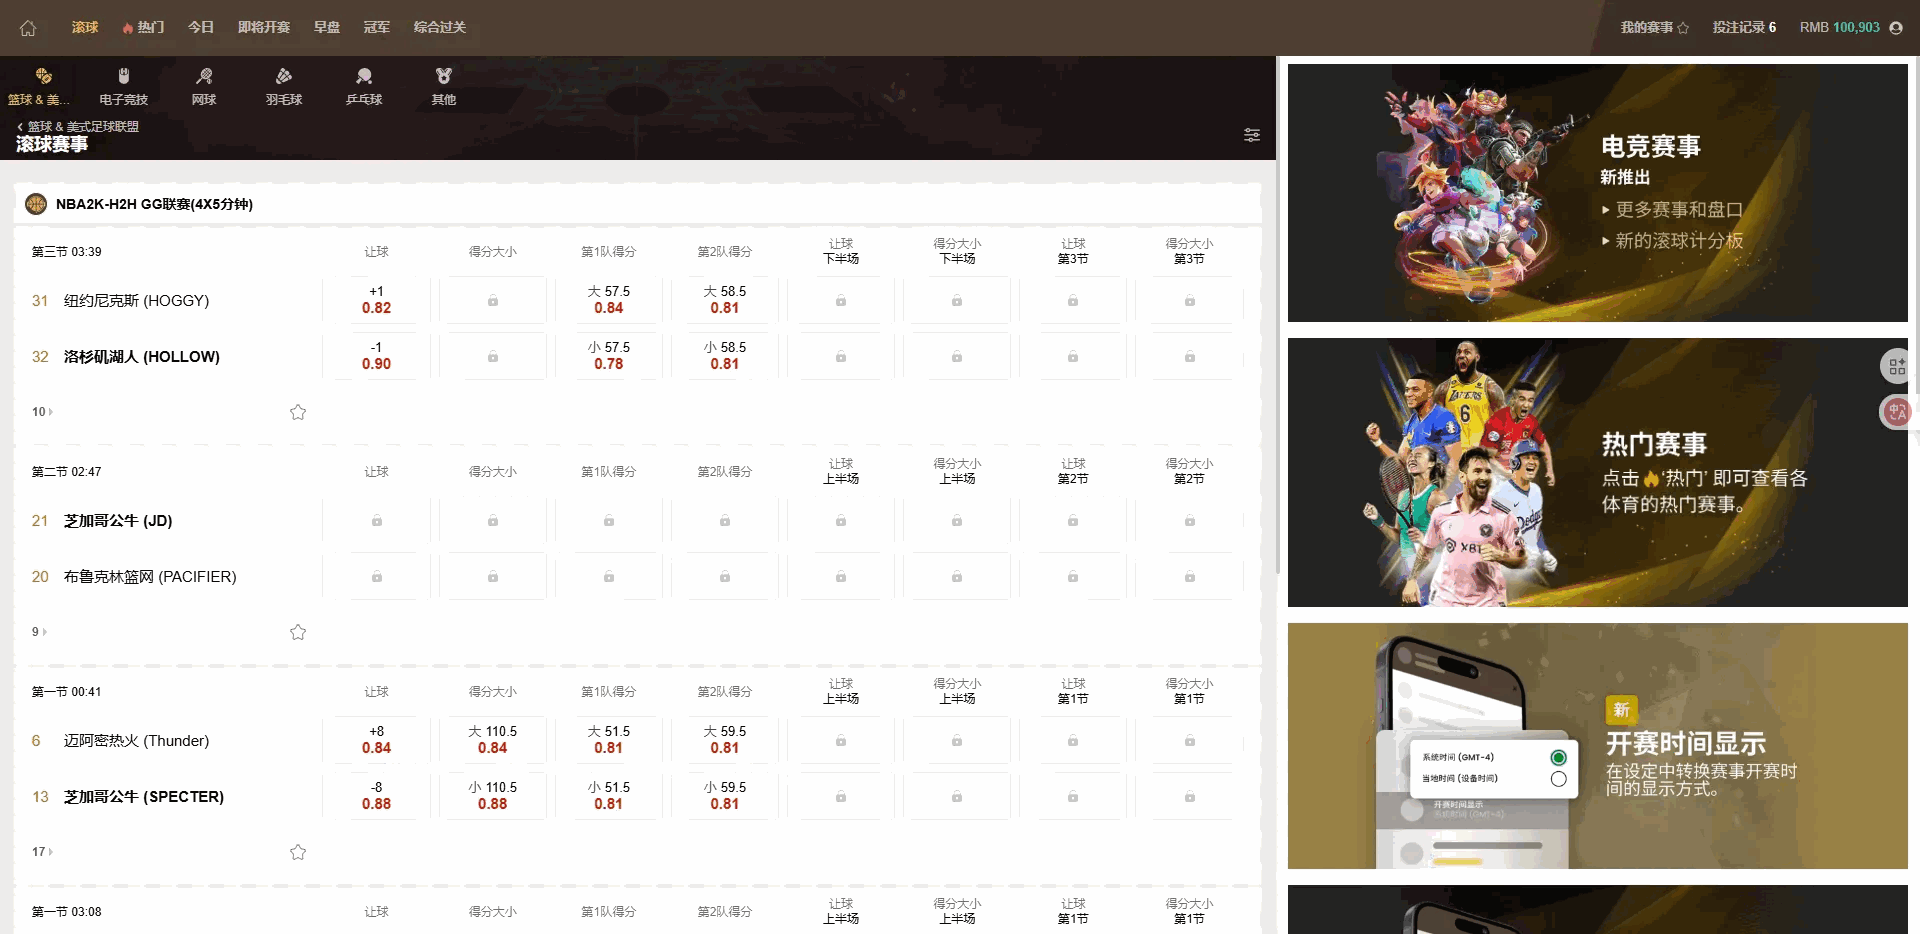Expand the 10 more markets for Knicks match

coord(42,412)
